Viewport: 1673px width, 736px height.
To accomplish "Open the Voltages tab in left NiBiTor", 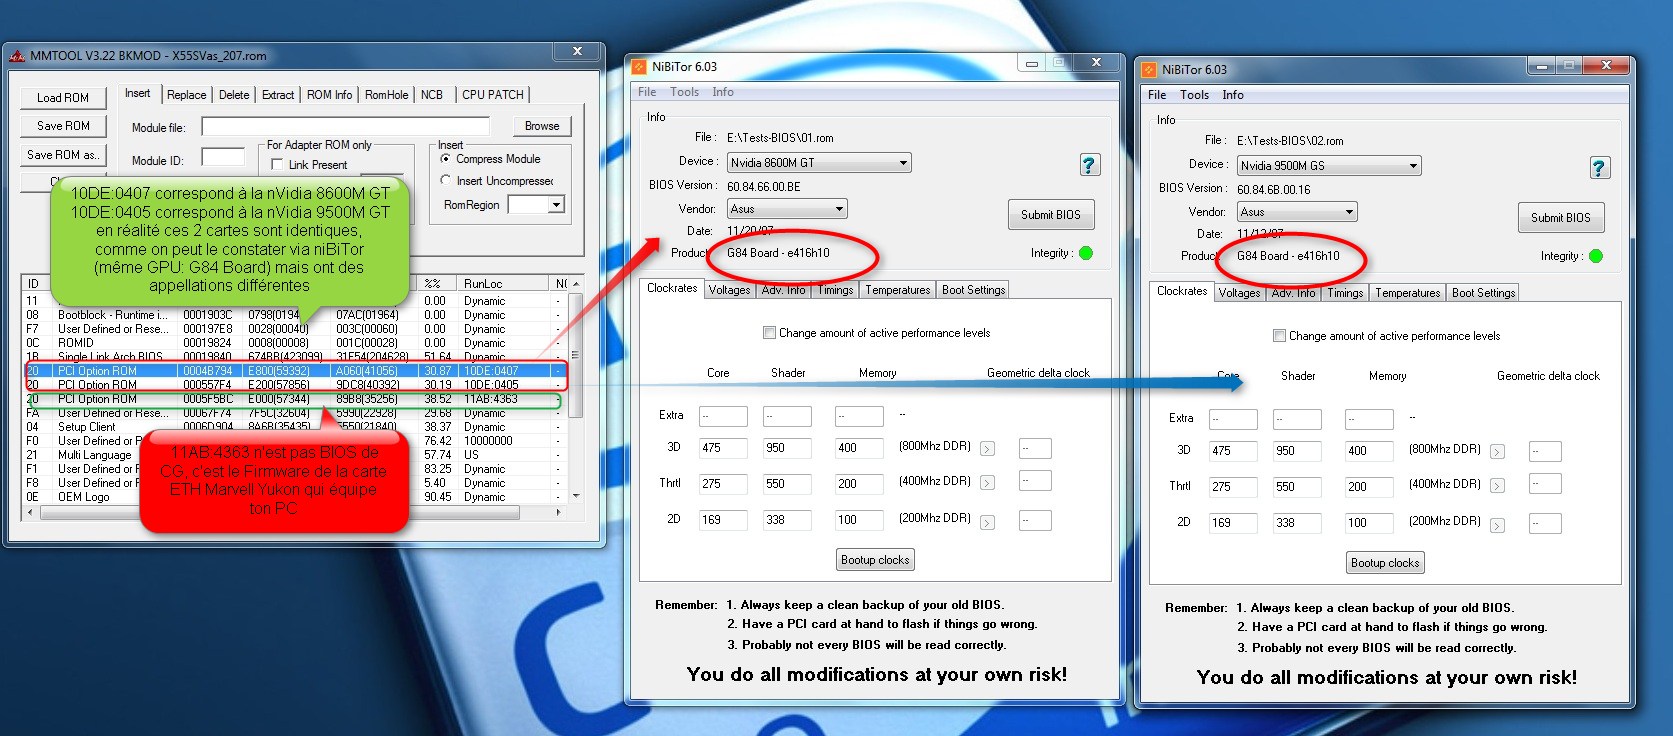I will click(729, 290).
